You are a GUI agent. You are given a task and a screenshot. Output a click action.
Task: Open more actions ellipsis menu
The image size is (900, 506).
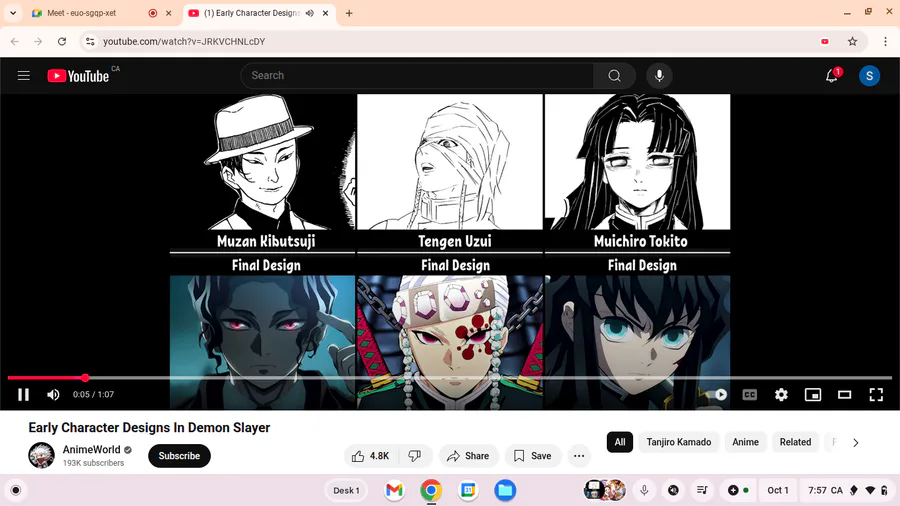(579, 456)
